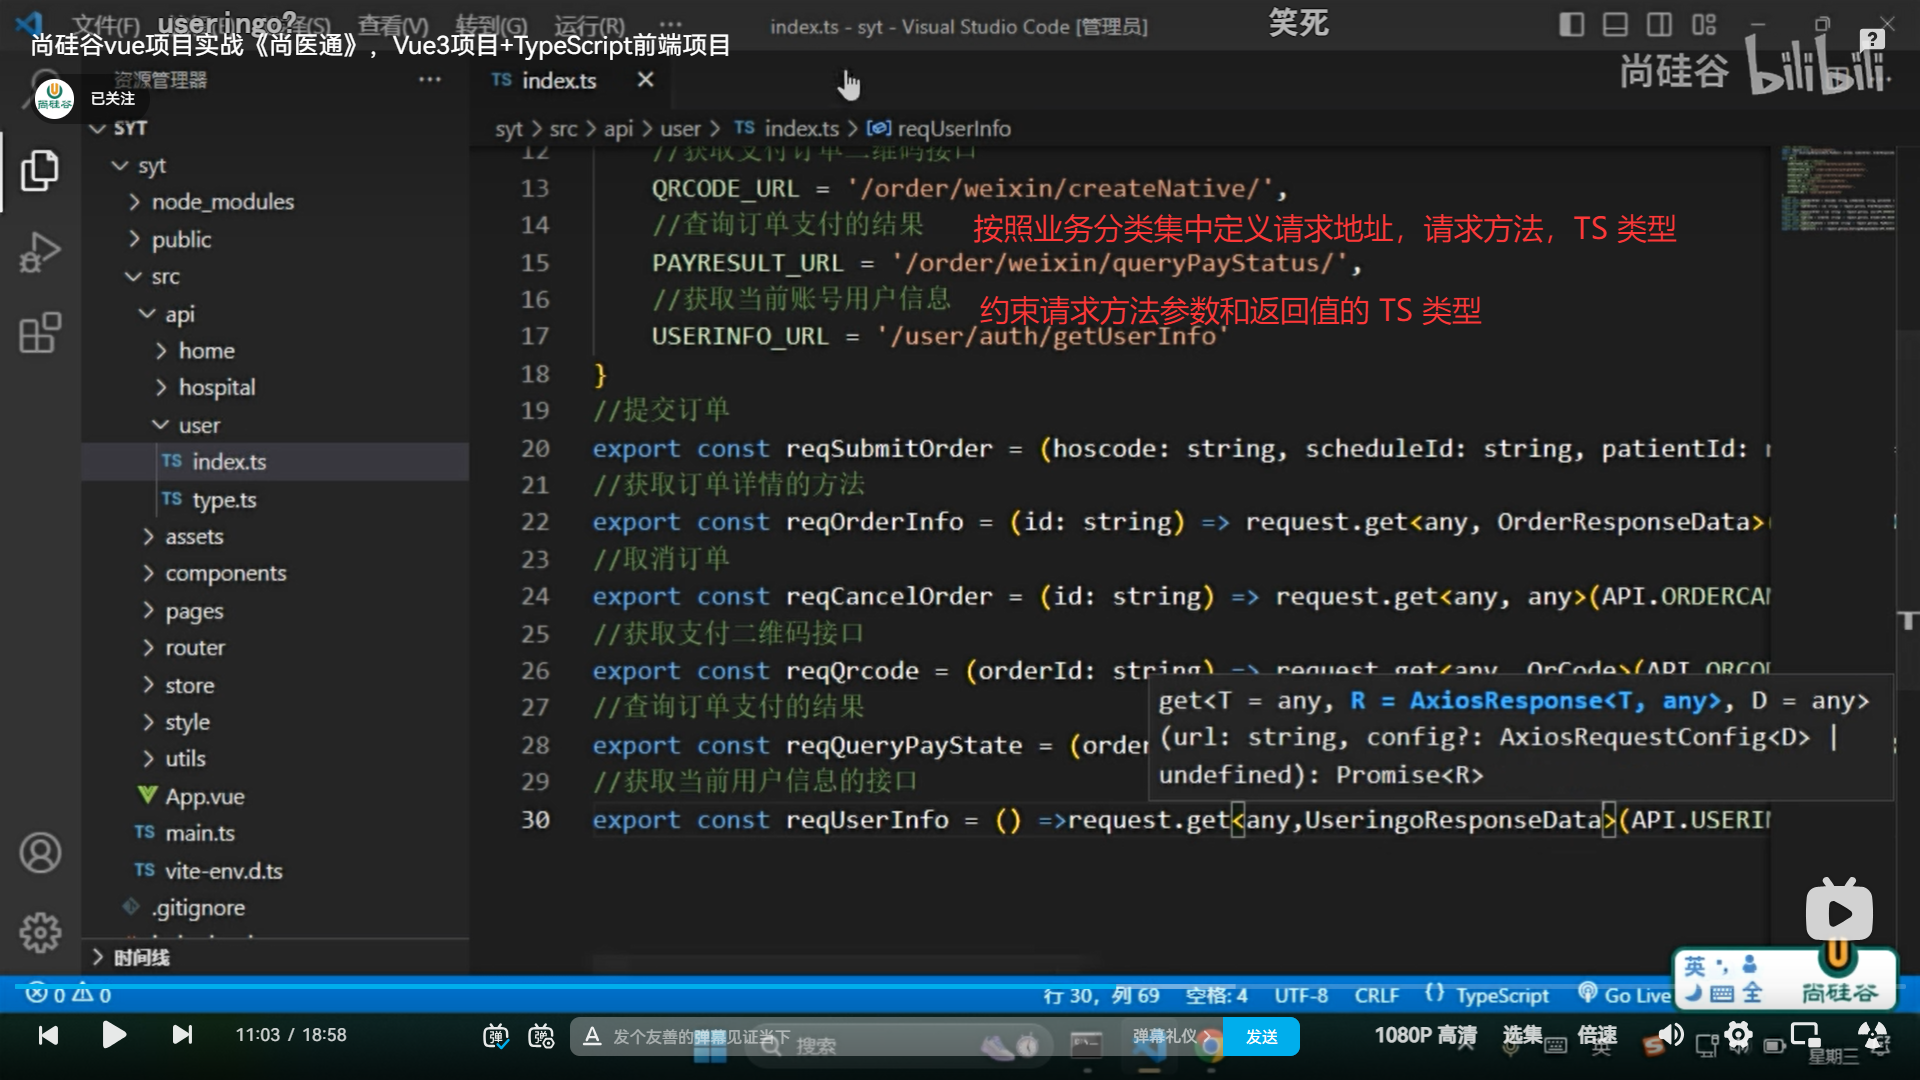Click the player settings gear icon

(1739, 1035)
